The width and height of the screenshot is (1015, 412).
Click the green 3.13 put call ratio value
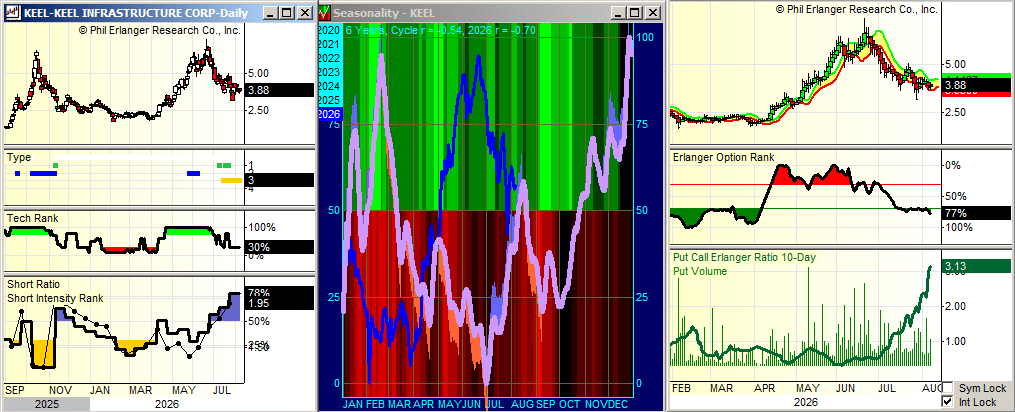(977, 266)
